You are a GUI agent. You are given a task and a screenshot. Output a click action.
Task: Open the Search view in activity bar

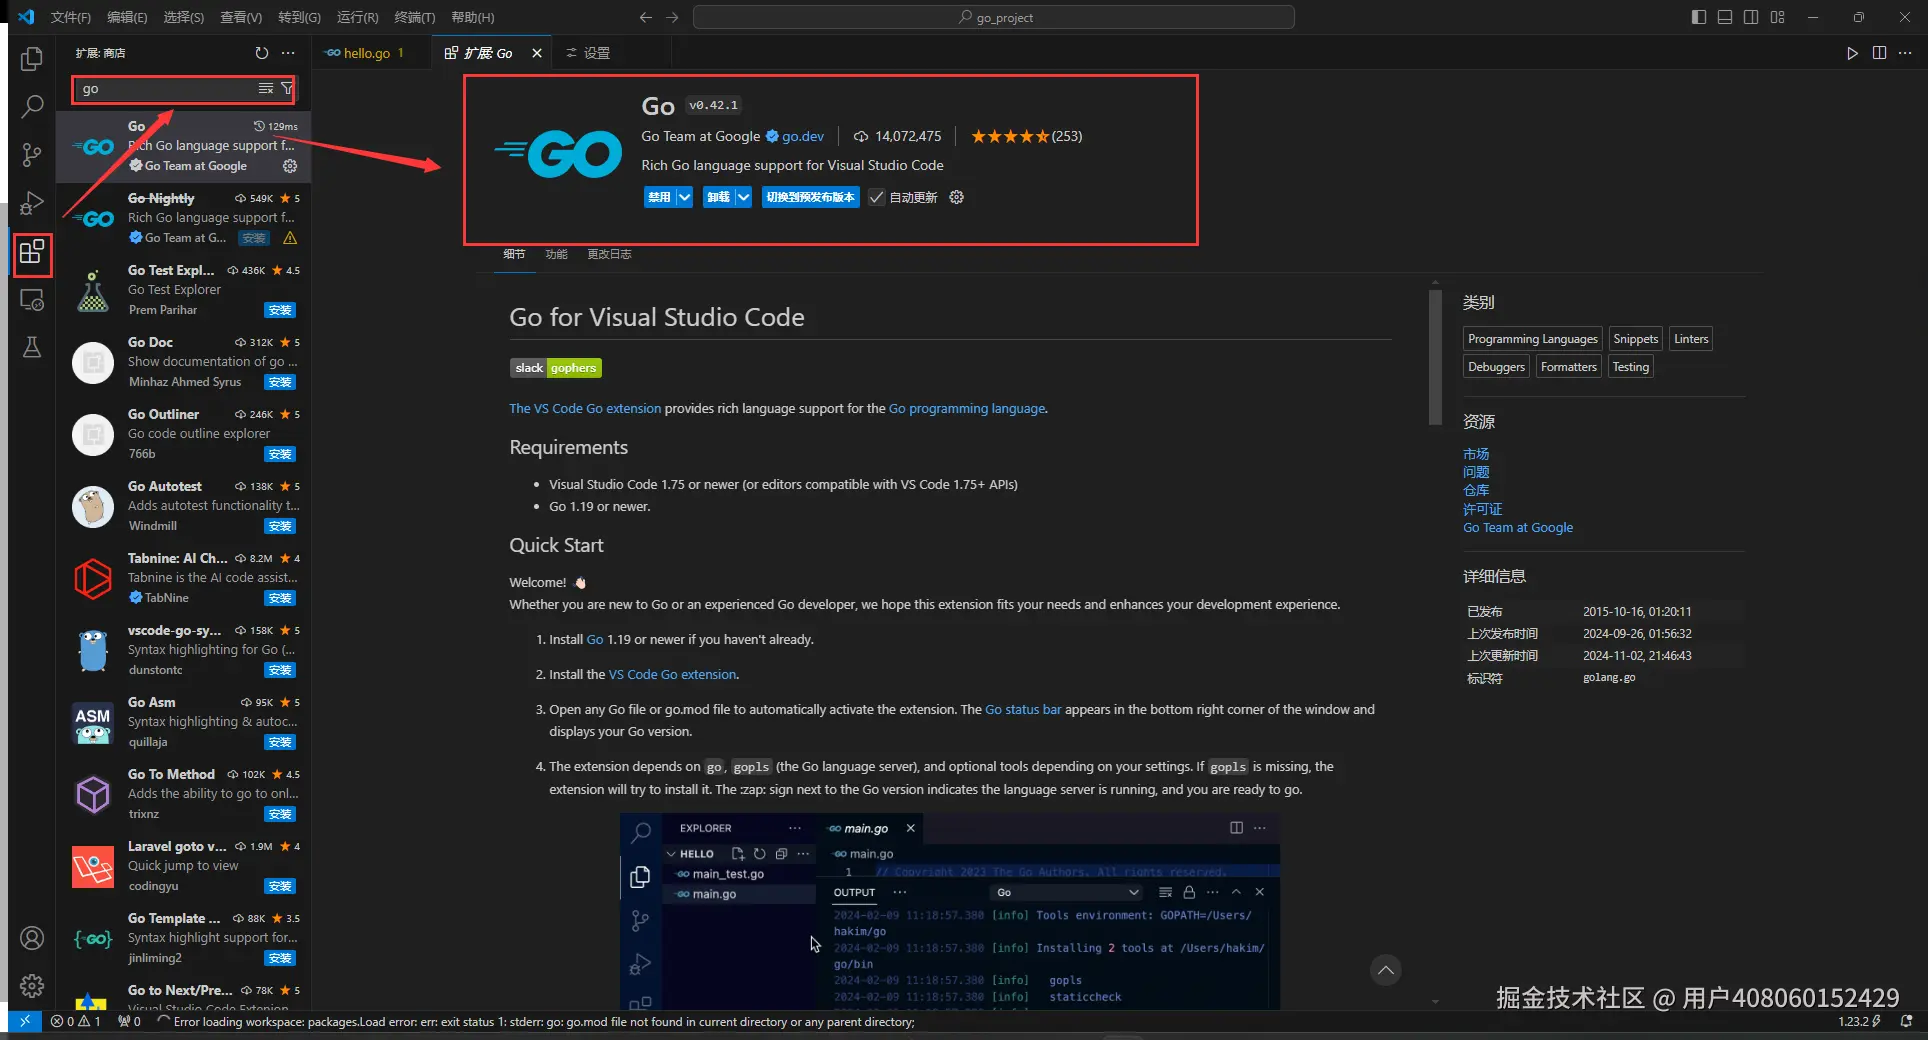32,106
